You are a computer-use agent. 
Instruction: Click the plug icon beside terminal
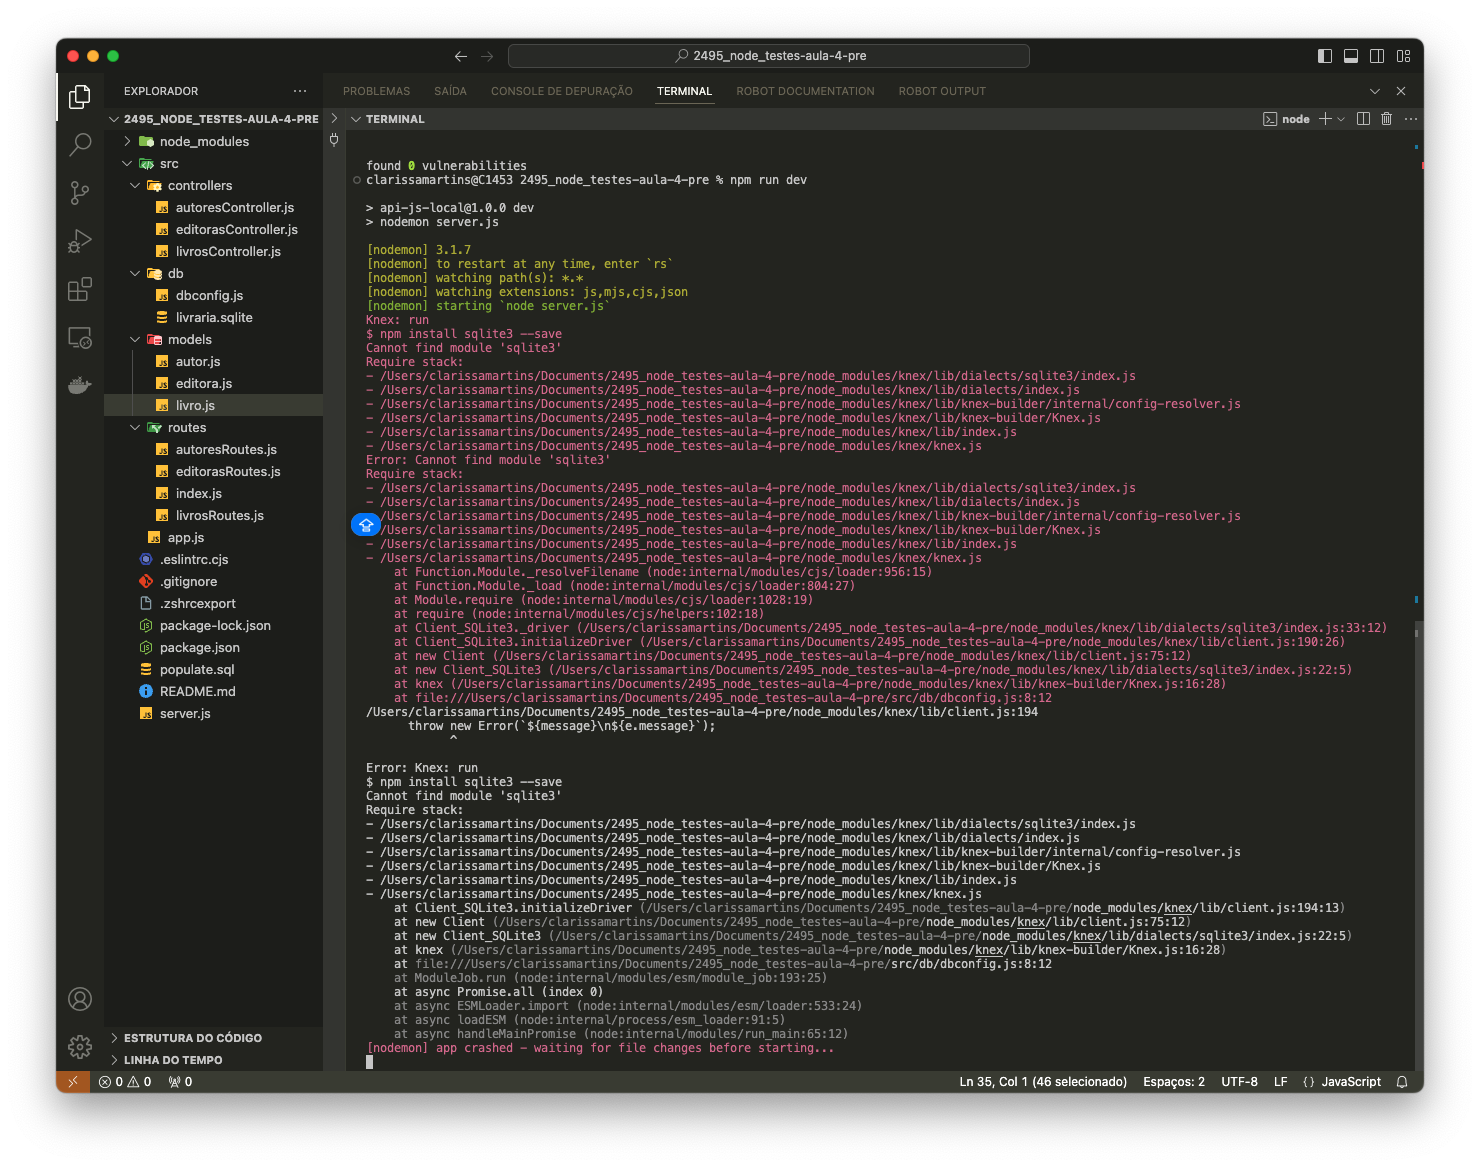tap(334, 140)
